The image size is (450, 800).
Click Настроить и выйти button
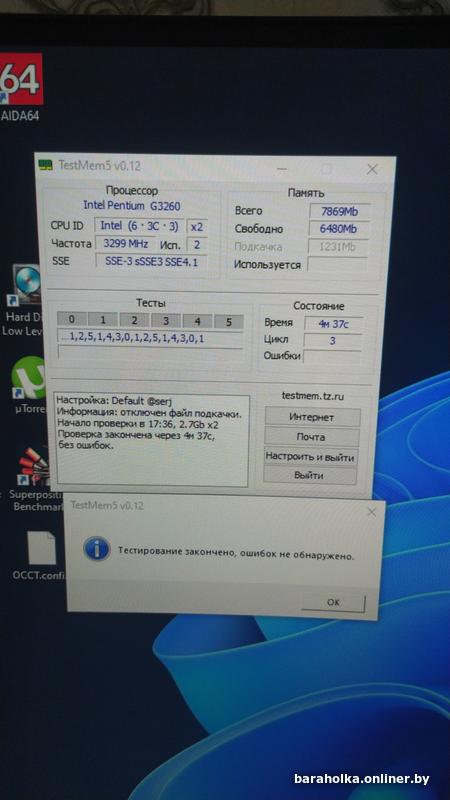coord(310,457)
